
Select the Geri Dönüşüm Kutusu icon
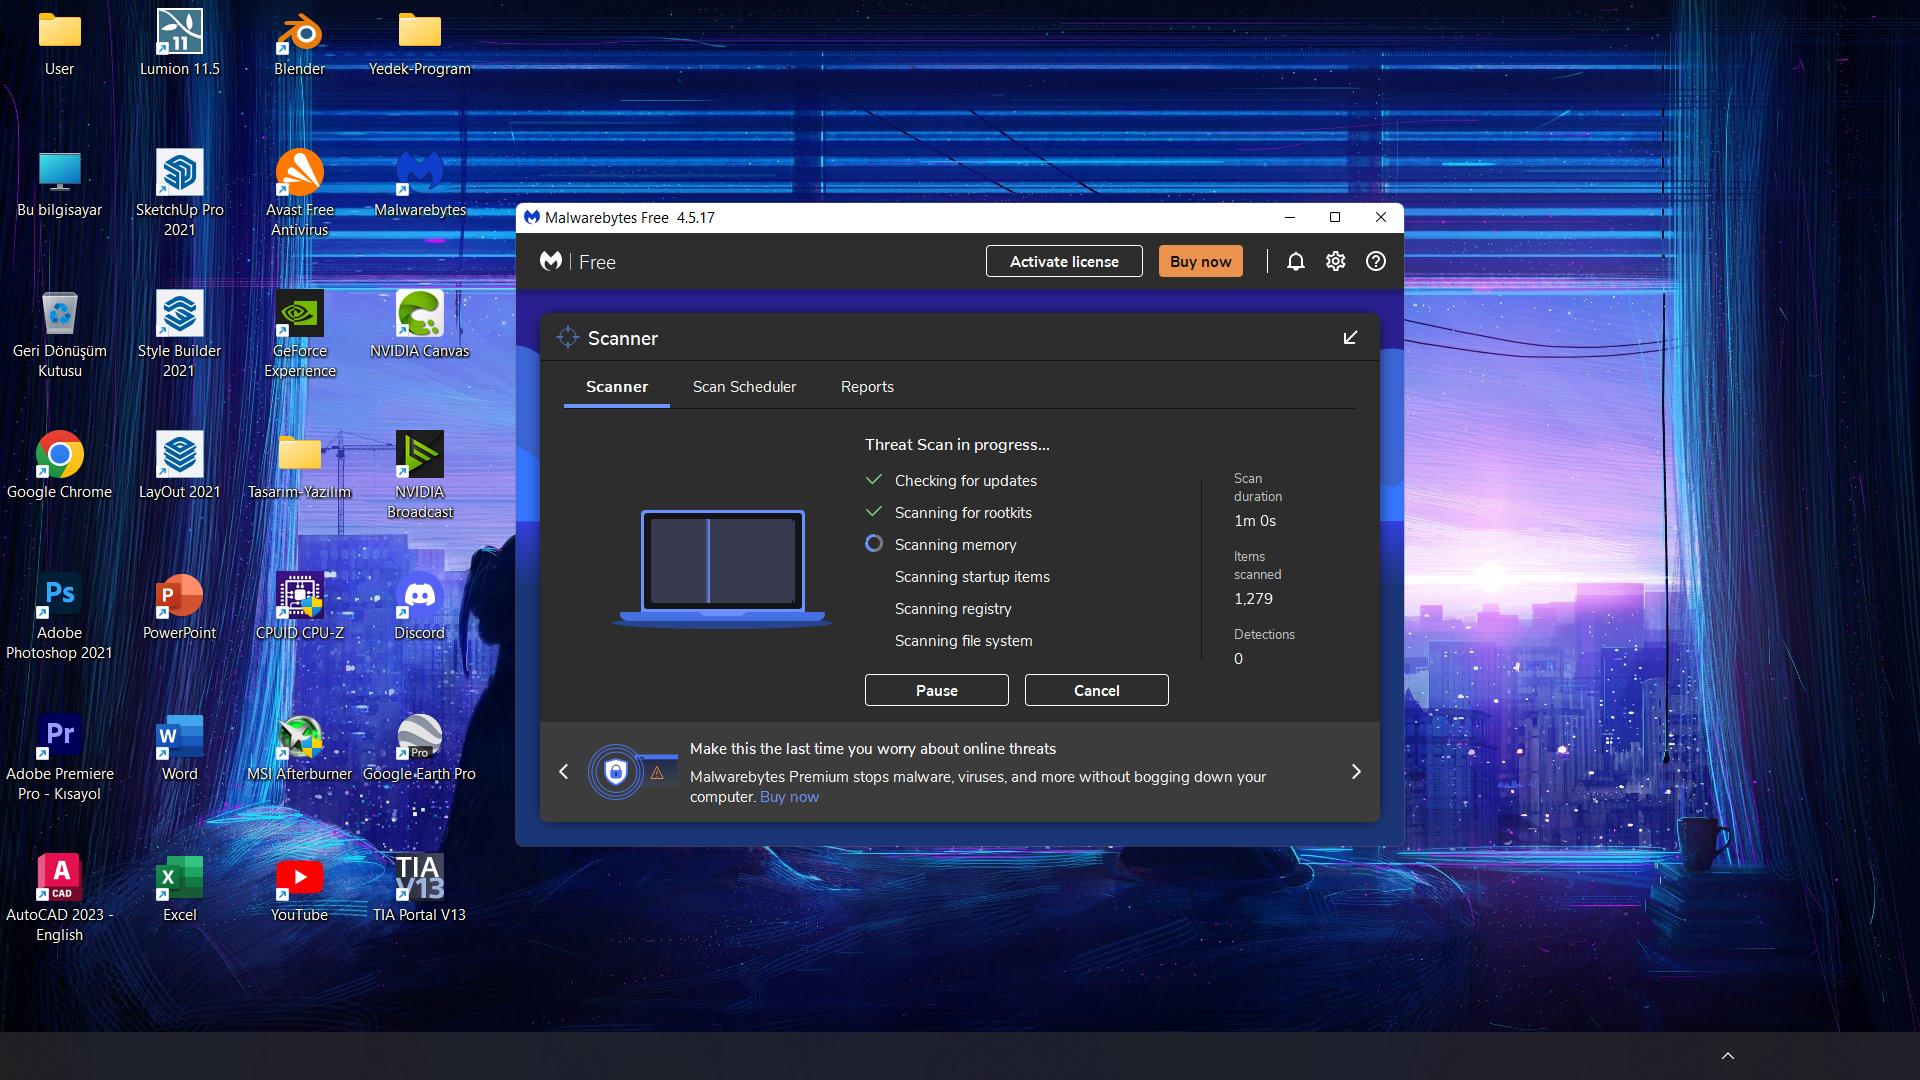coord(60,335)
